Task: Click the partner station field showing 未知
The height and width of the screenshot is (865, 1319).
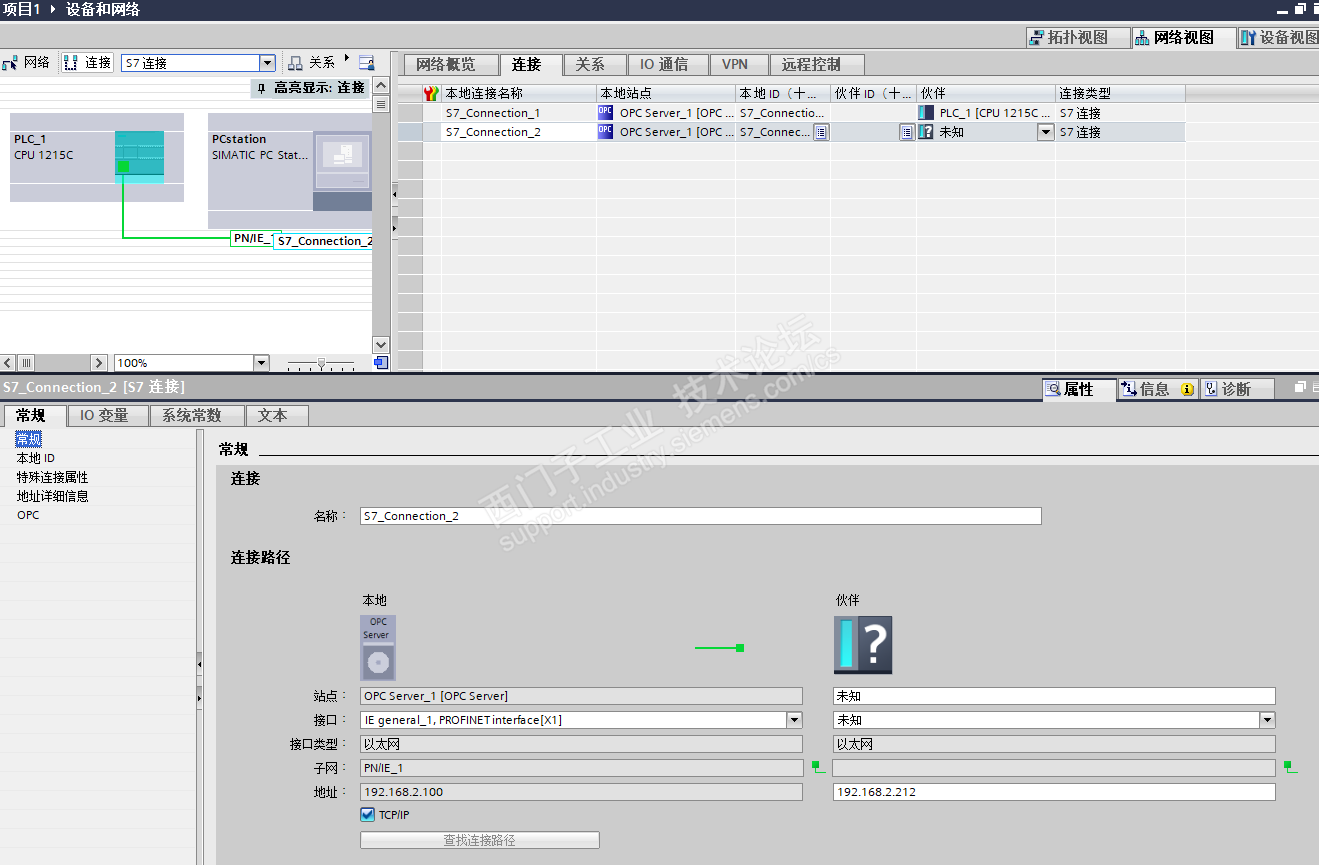Action: [1054, 696]
